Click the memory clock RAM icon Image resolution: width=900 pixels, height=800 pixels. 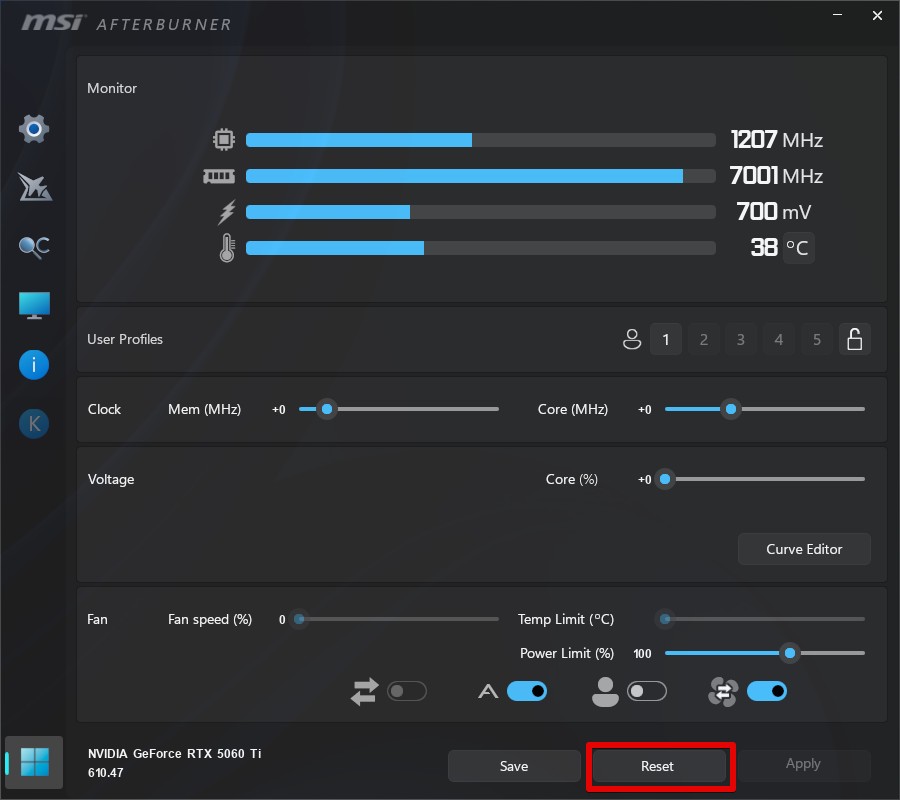(219, 176)
